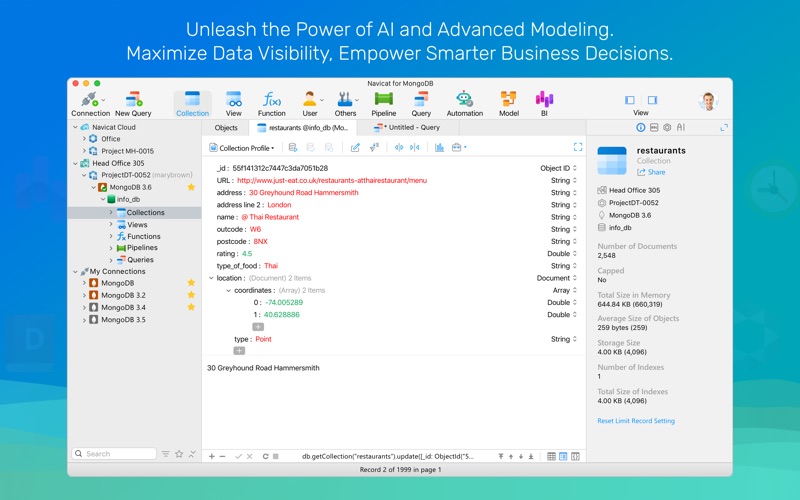Enter full screen for the record view
The width and height of the screenshot is (800, 500).
tap(578, 147)
